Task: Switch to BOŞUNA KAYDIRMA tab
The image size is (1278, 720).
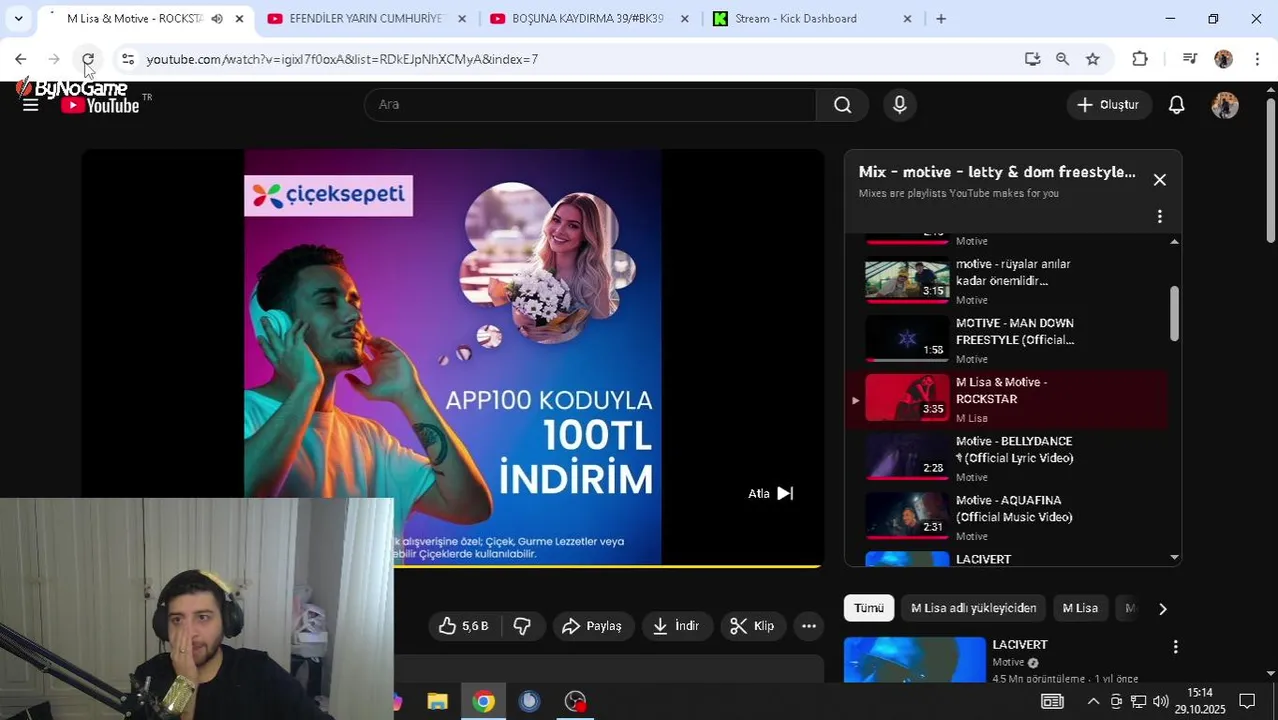Action: pyautogui.click(x=587, y=19)
